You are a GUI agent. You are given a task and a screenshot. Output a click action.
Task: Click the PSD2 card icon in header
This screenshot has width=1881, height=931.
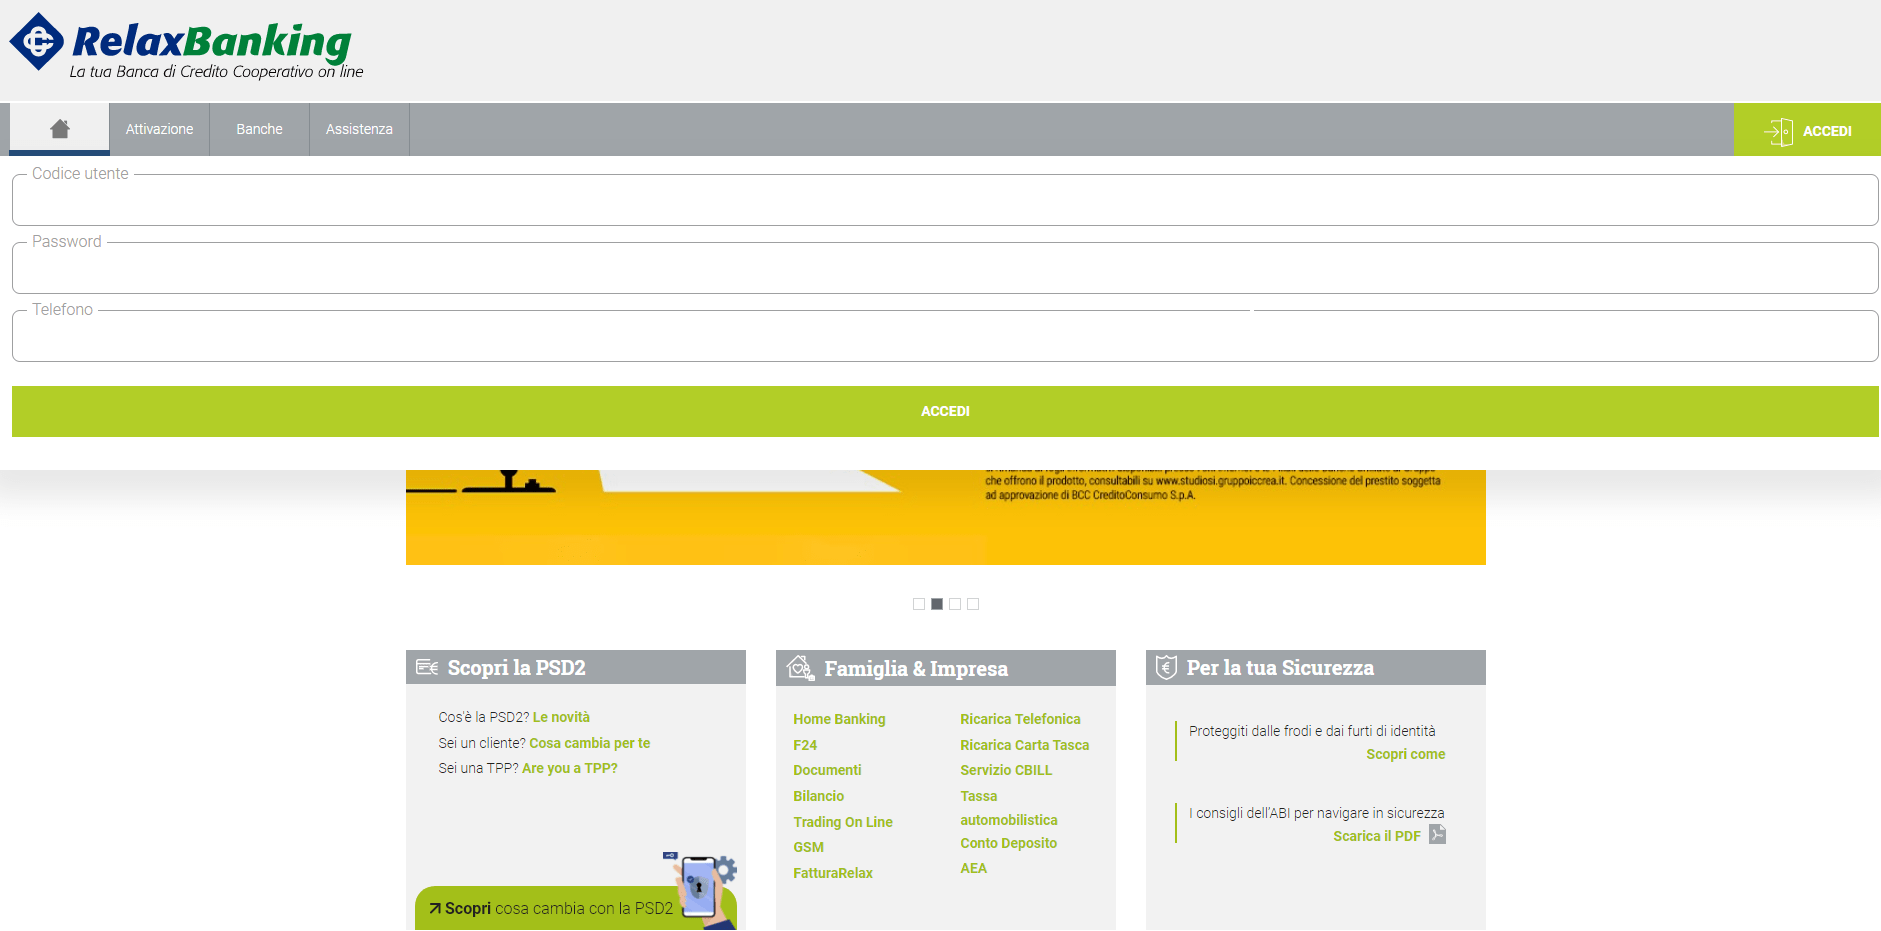point(427,667)
